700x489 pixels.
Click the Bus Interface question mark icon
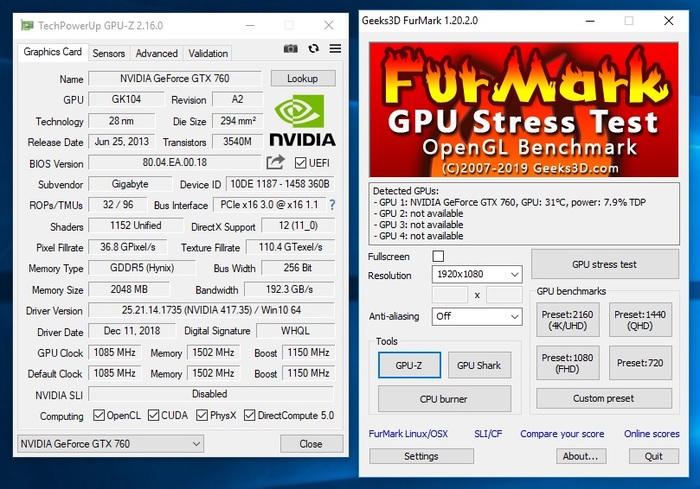click(332, 205)
